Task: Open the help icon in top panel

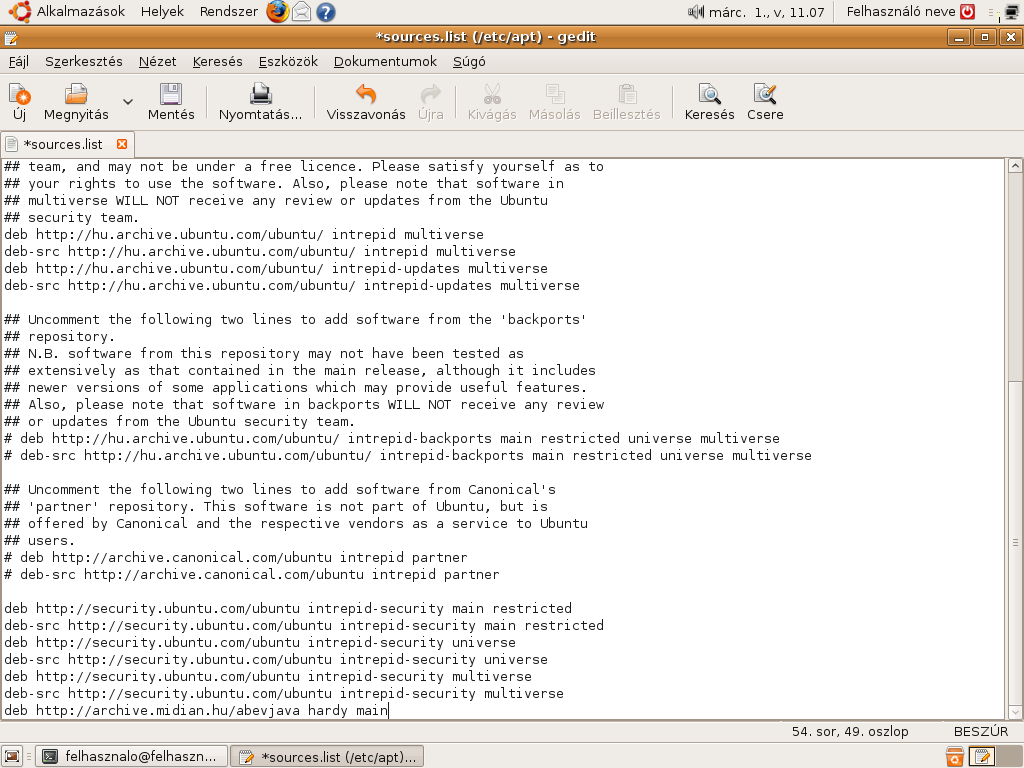Action: (x=325, y=12)
